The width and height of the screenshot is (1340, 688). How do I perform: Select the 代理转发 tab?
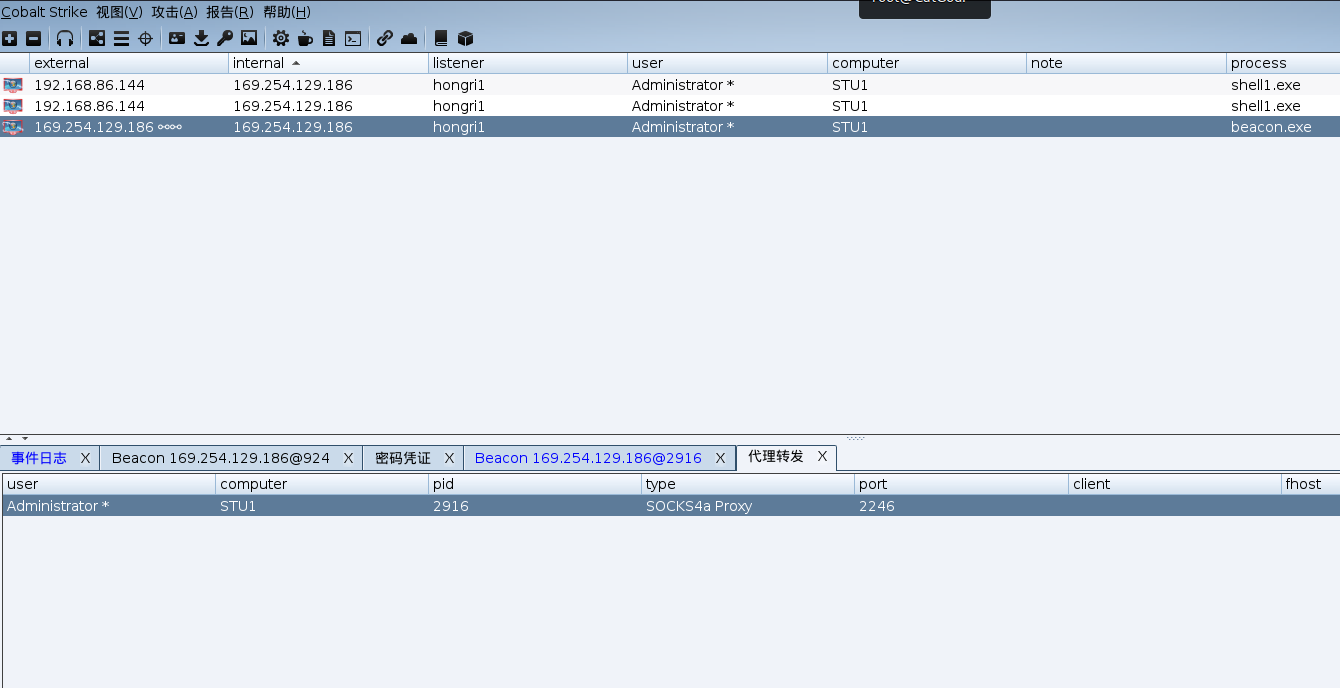pyautogui.click(x=776, y=456)
